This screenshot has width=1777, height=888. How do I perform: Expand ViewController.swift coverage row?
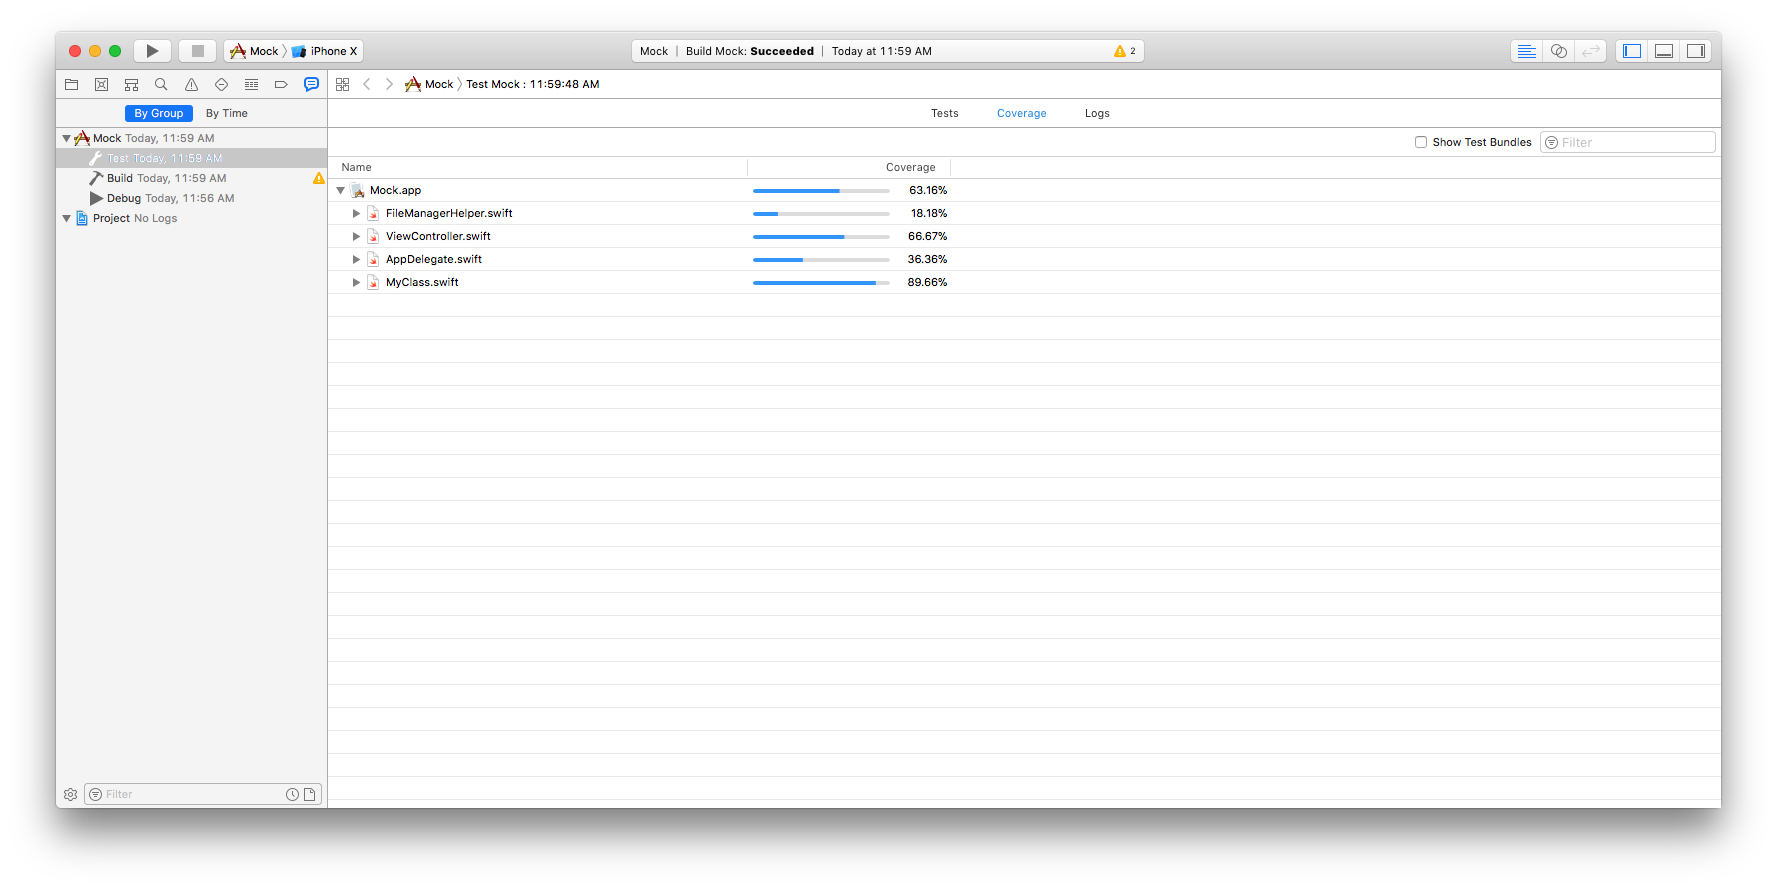tap(356, 237)
